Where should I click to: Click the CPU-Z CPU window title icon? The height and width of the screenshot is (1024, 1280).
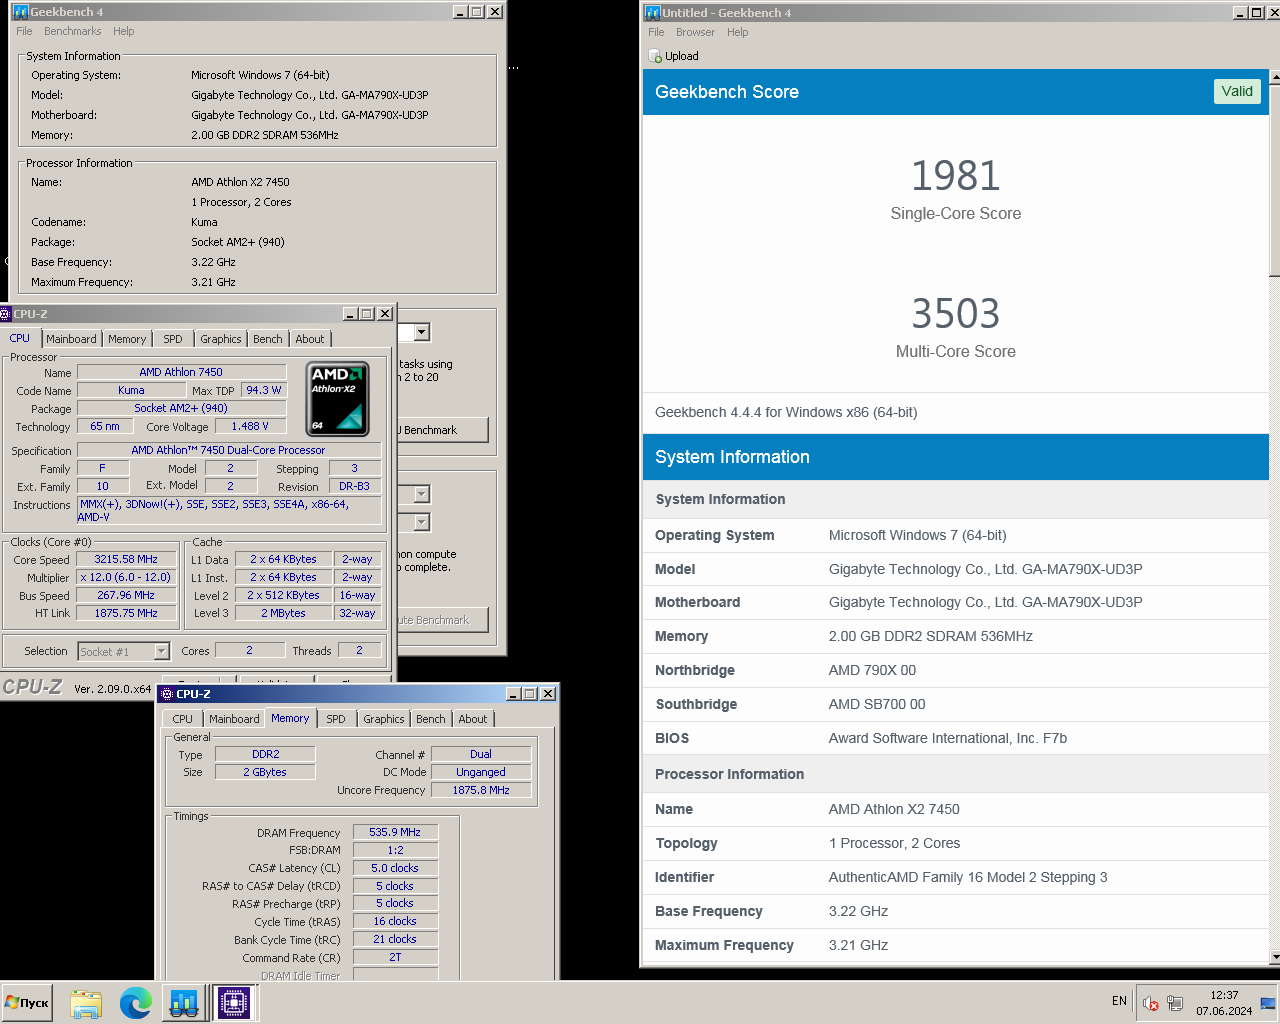tap(6, 314)
